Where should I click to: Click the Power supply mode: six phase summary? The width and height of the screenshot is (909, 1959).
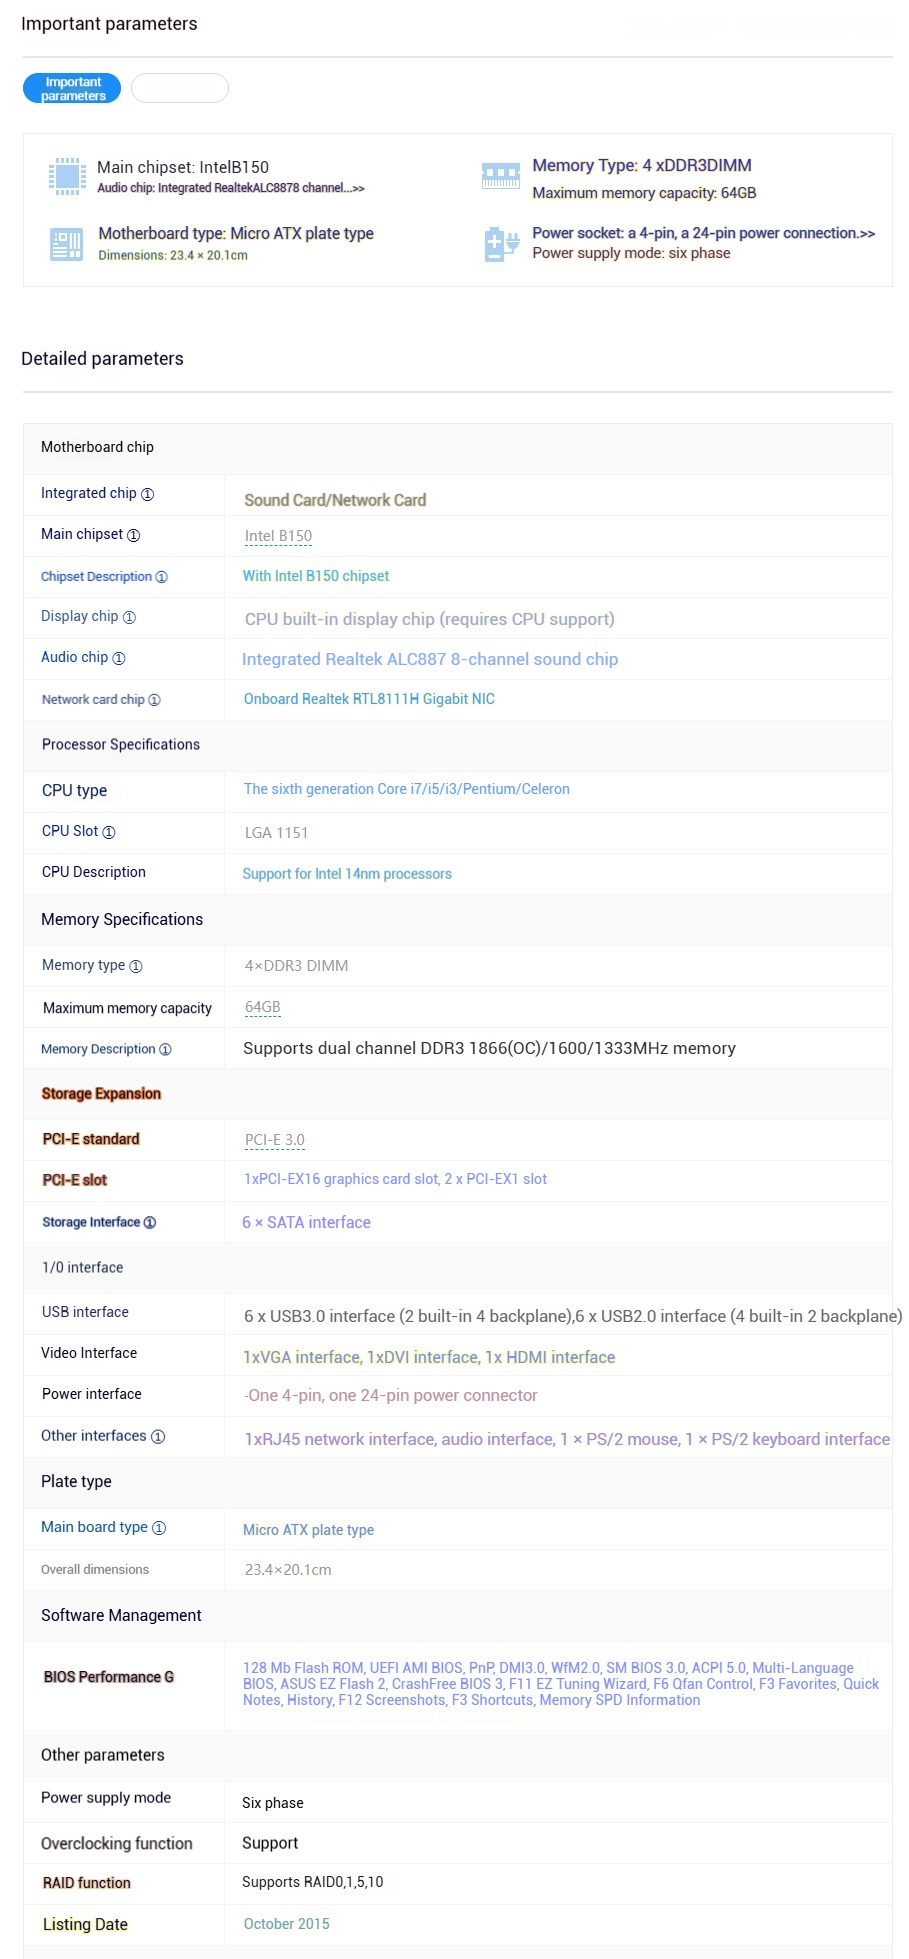coord(631,253)
